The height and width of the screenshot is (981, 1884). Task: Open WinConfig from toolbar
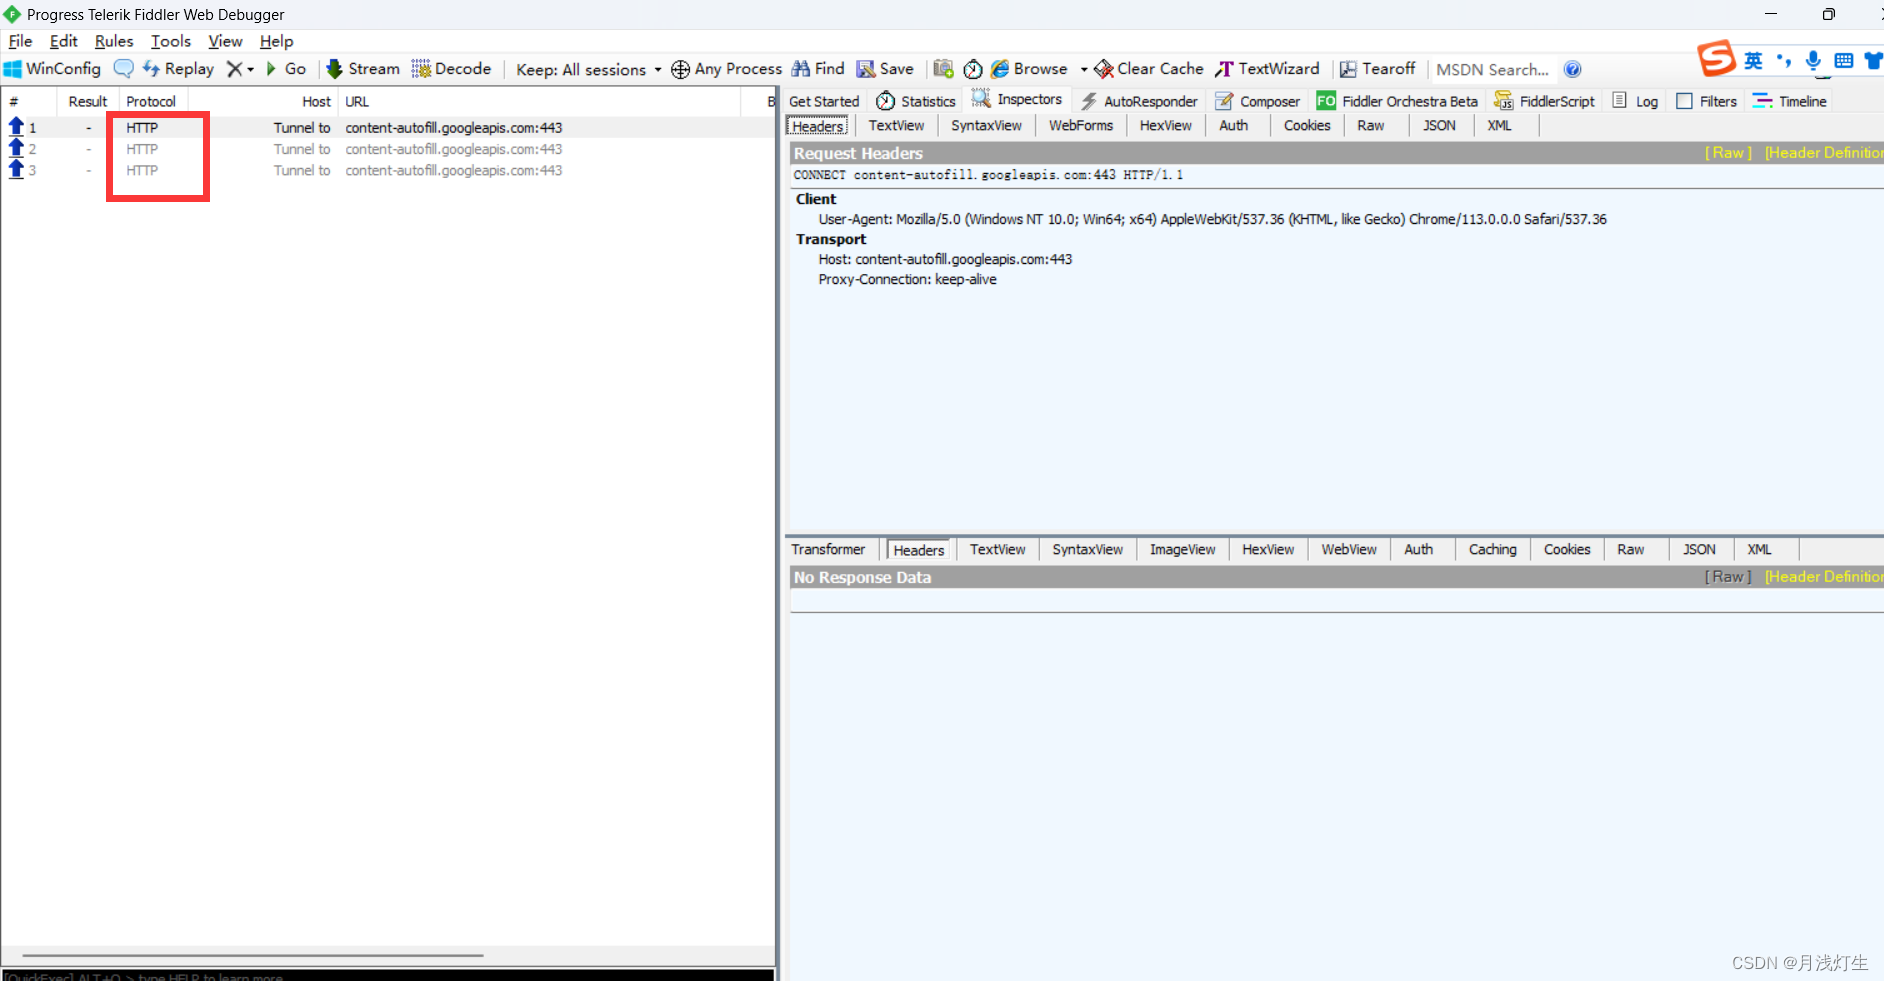point(52,69)
